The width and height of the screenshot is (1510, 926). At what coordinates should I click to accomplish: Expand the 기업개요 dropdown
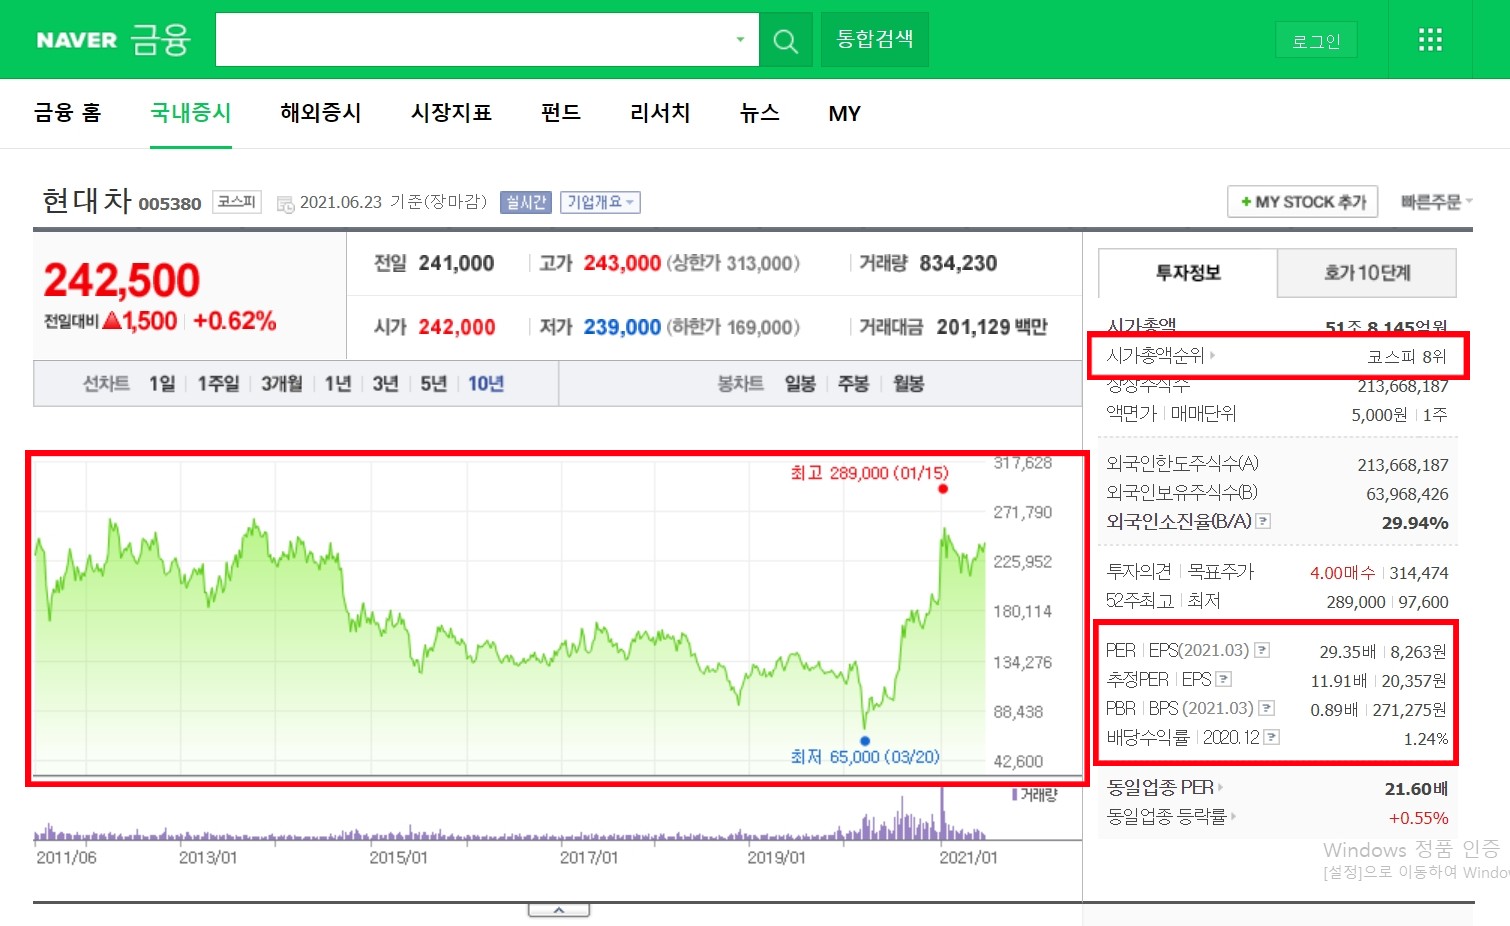click(x=600, y=202)
